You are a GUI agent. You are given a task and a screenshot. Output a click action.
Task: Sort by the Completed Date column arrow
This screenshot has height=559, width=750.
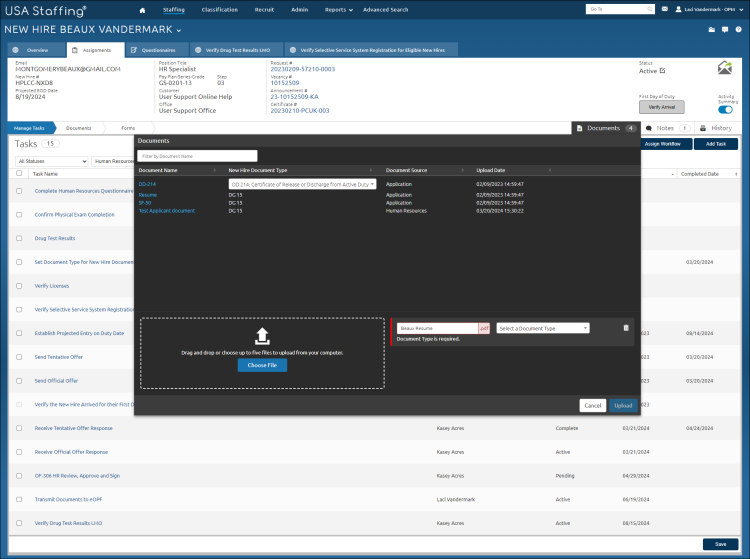pos(736,174)
